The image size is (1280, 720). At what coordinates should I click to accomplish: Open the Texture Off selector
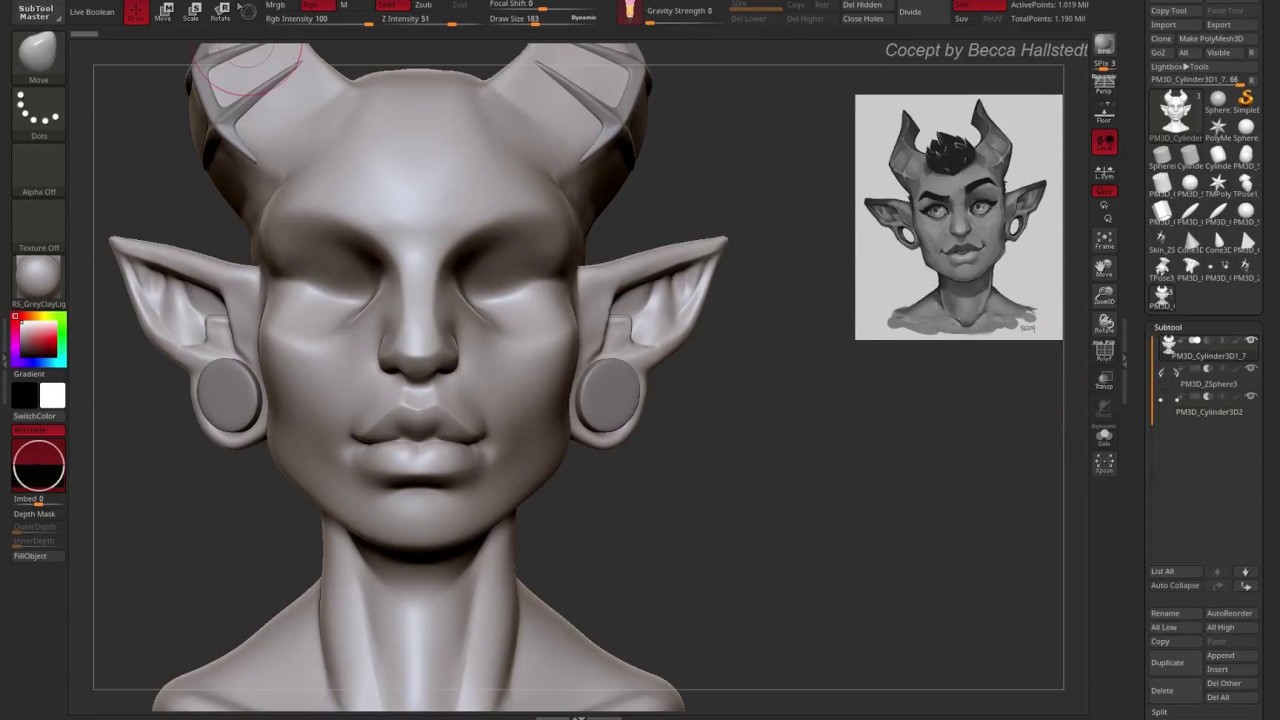(x=38, y=228)
